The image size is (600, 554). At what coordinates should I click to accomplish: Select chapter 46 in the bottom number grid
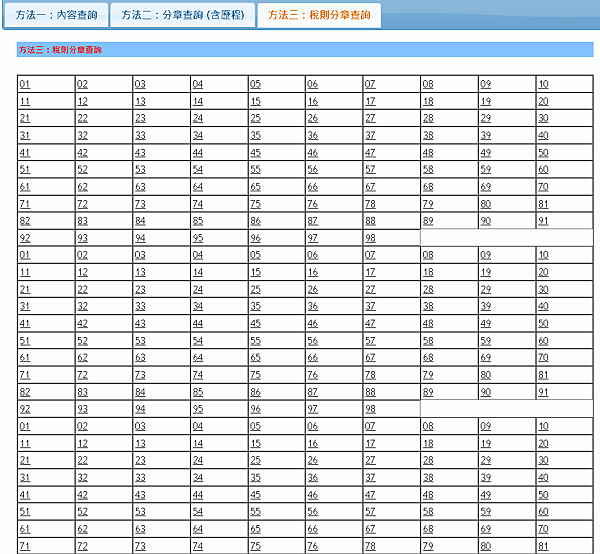[x=313, y=495]
